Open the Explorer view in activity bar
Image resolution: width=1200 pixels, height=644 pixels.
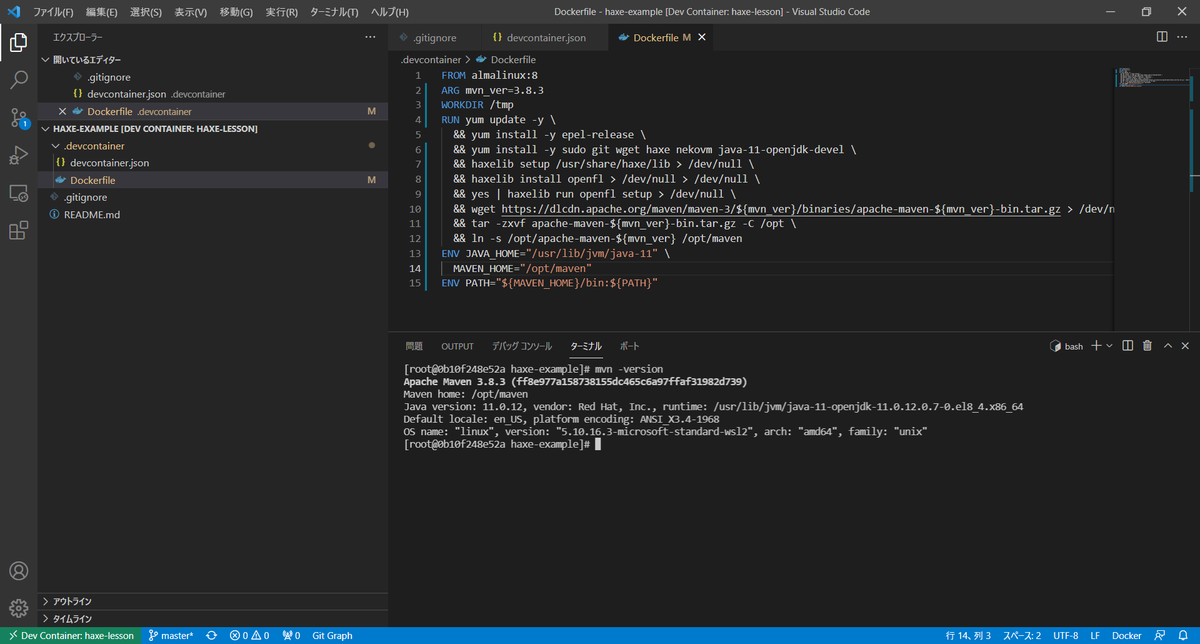tap(18, 42)
